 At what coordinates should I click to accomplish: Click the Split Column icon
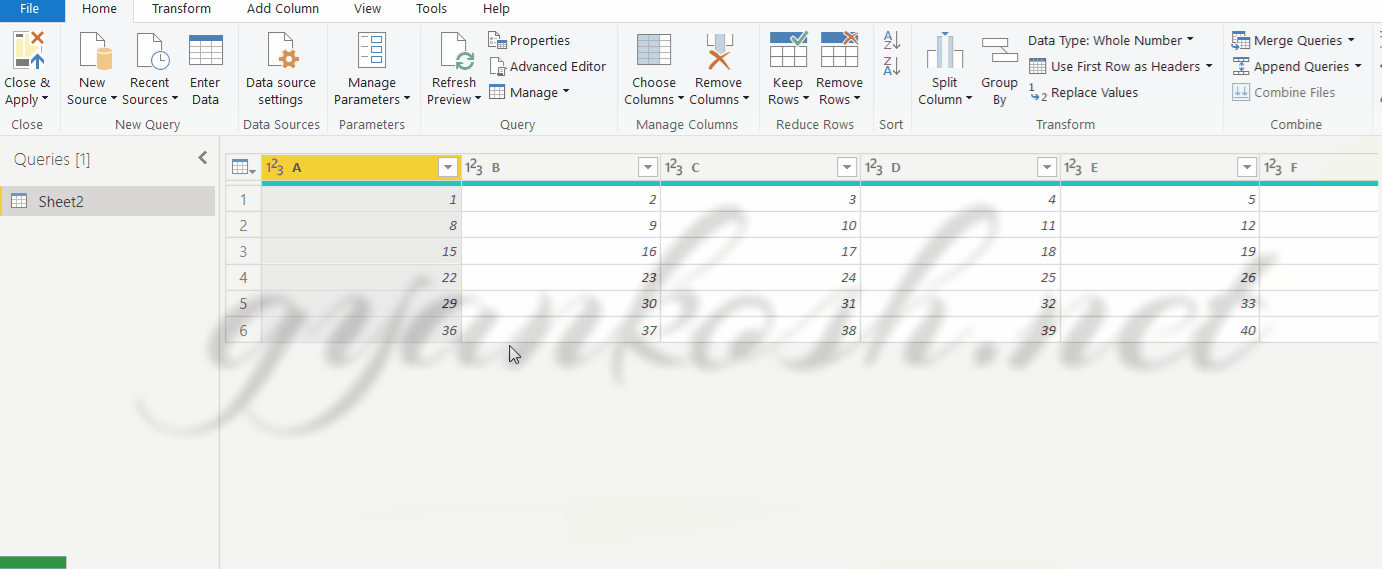coord(944,51)
